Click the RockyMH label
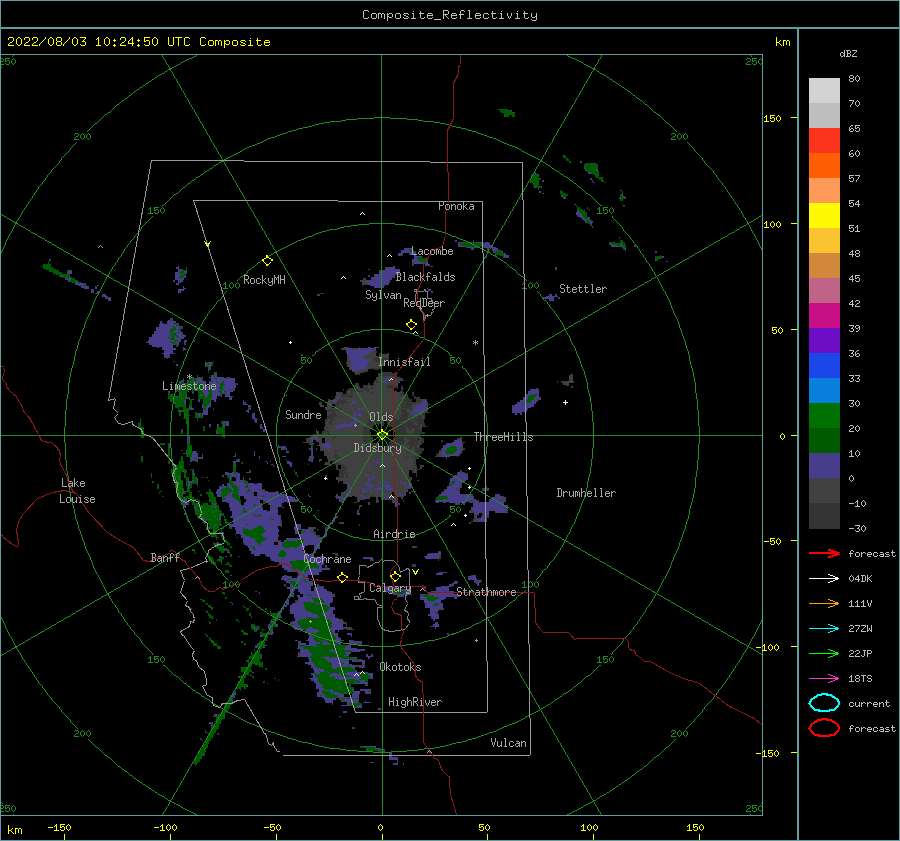This screenshot has height=841, width=900. pyautogui.click(x=264, y=280)
